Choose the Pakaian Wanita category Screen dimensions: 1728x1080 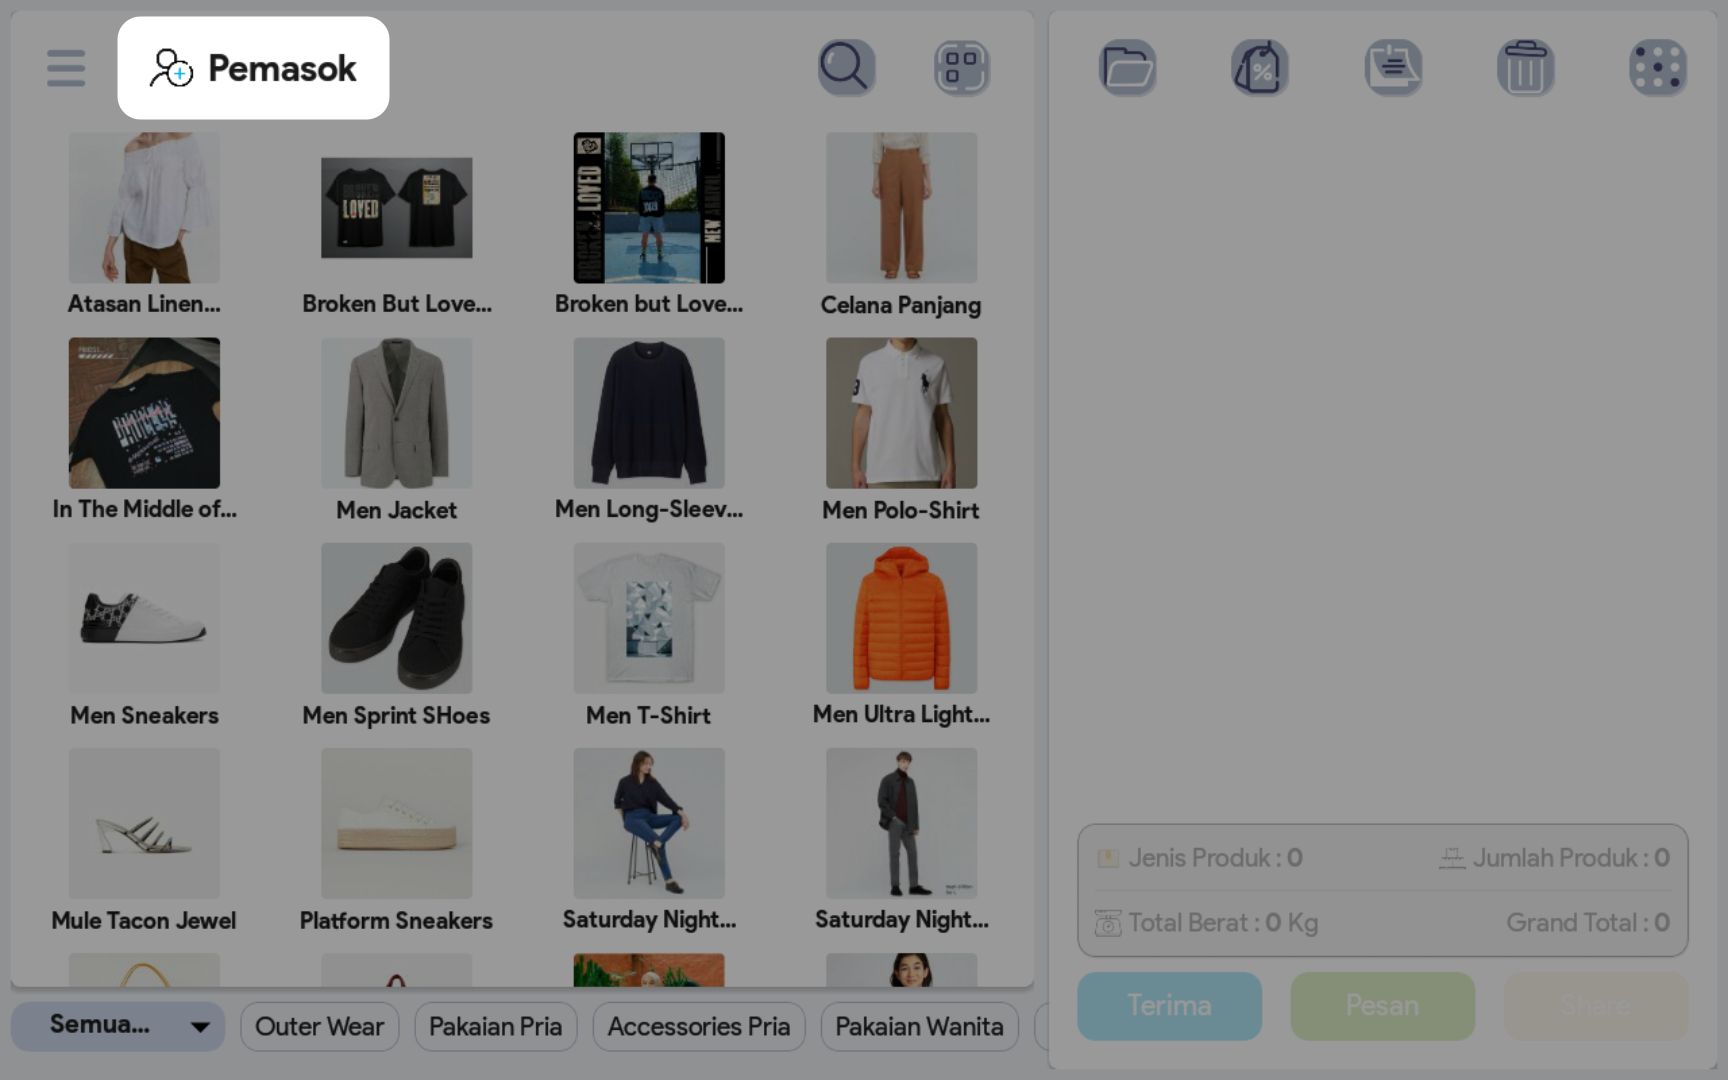[919, 1027]
